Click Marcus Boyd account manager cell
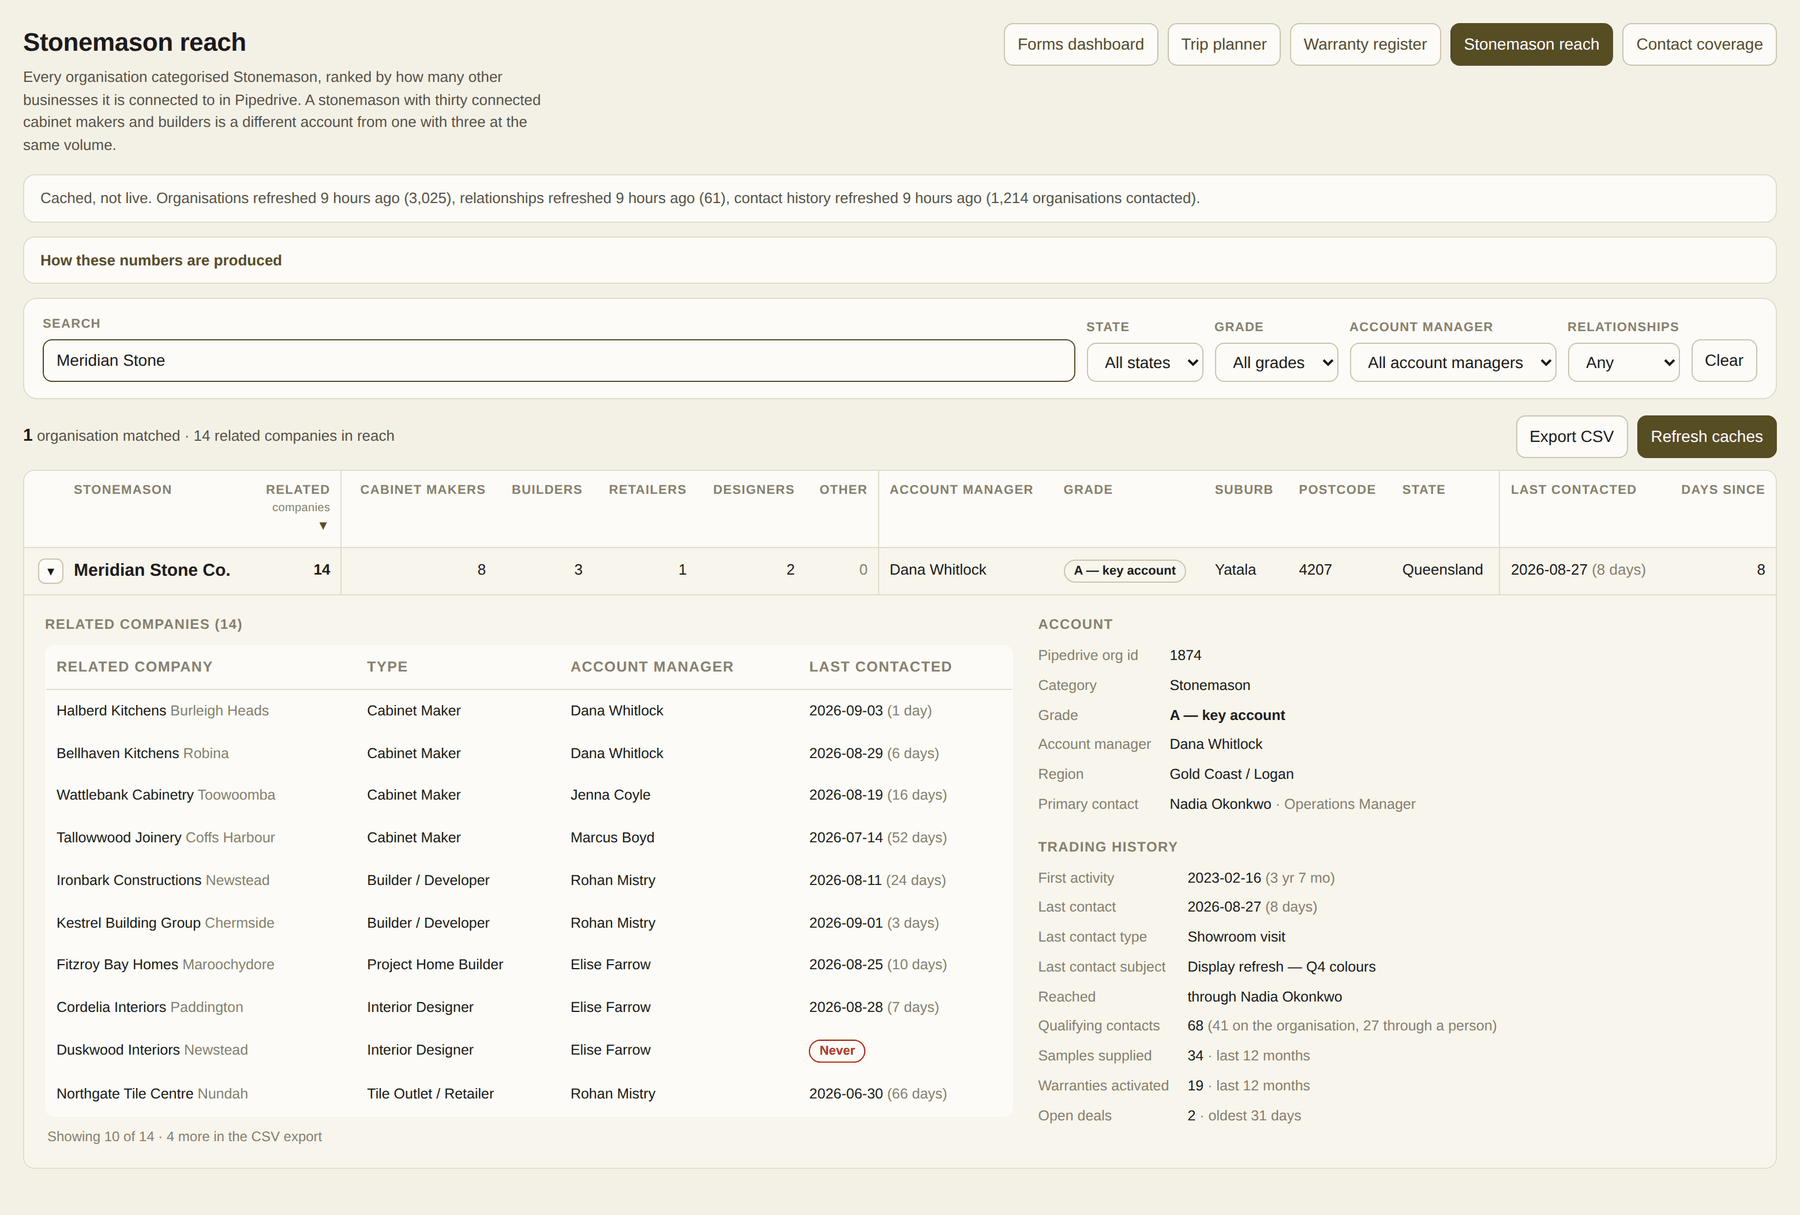1800x1215 pixels. [612, 838]
